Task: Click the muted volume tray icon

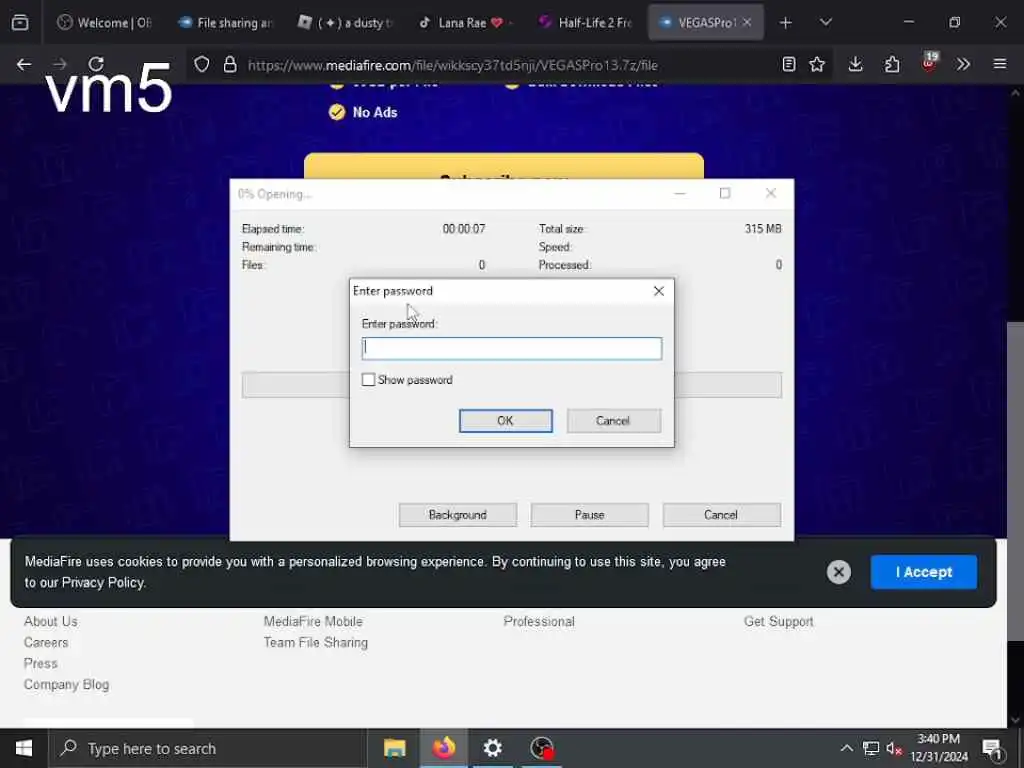Action: coord(894,748)
